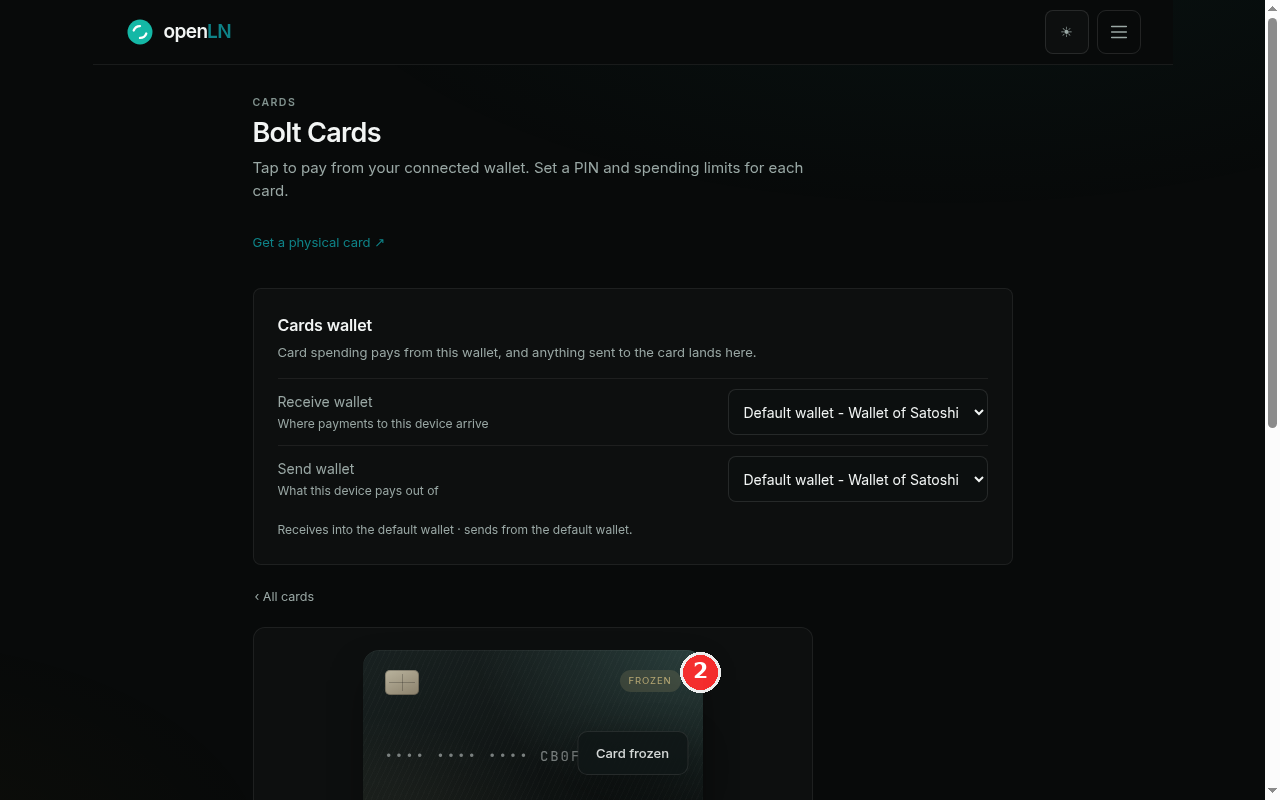Select the Bolt card thumbnail image
The image size is (1280, 800).
point(533,725)
